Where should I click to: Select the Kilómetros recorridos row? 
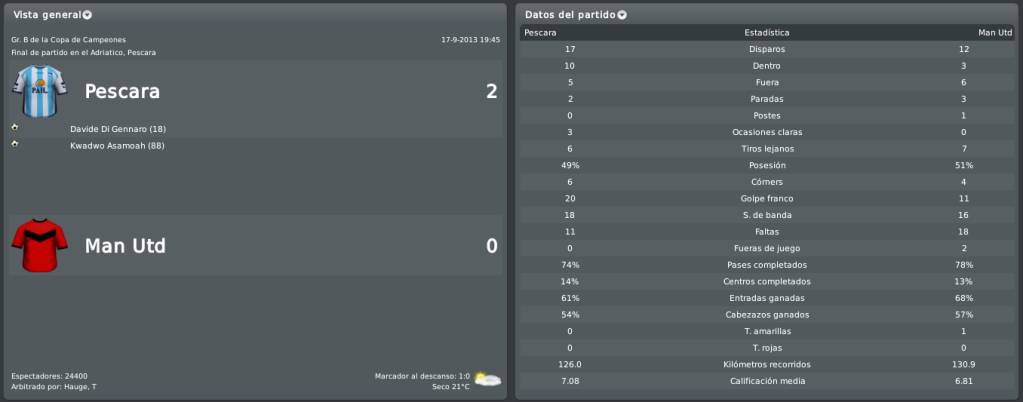click(x=767, y=365)
